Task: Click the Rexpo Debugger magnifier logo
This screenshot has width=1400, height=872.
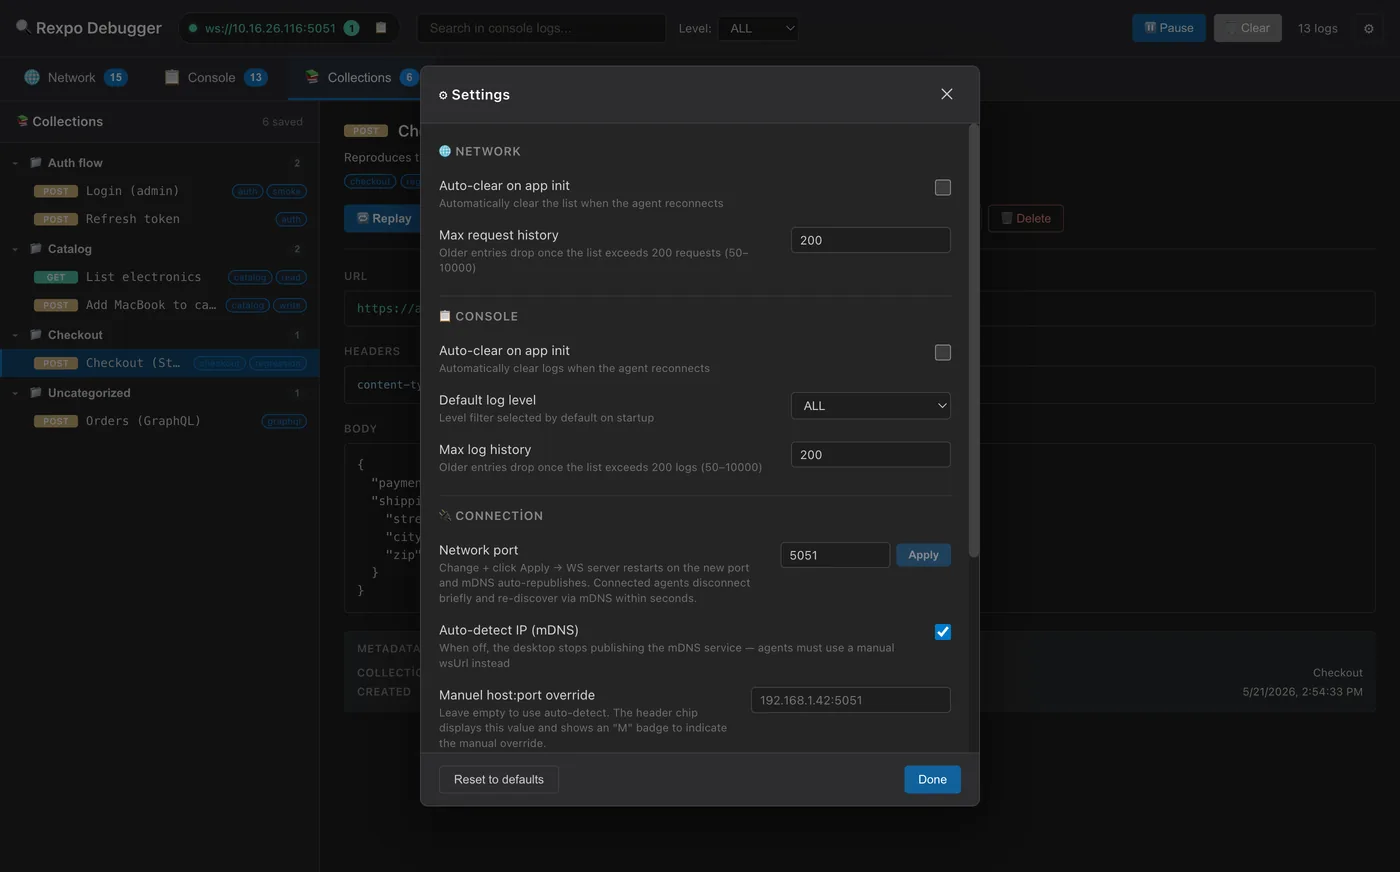Action: pos(23,27)
